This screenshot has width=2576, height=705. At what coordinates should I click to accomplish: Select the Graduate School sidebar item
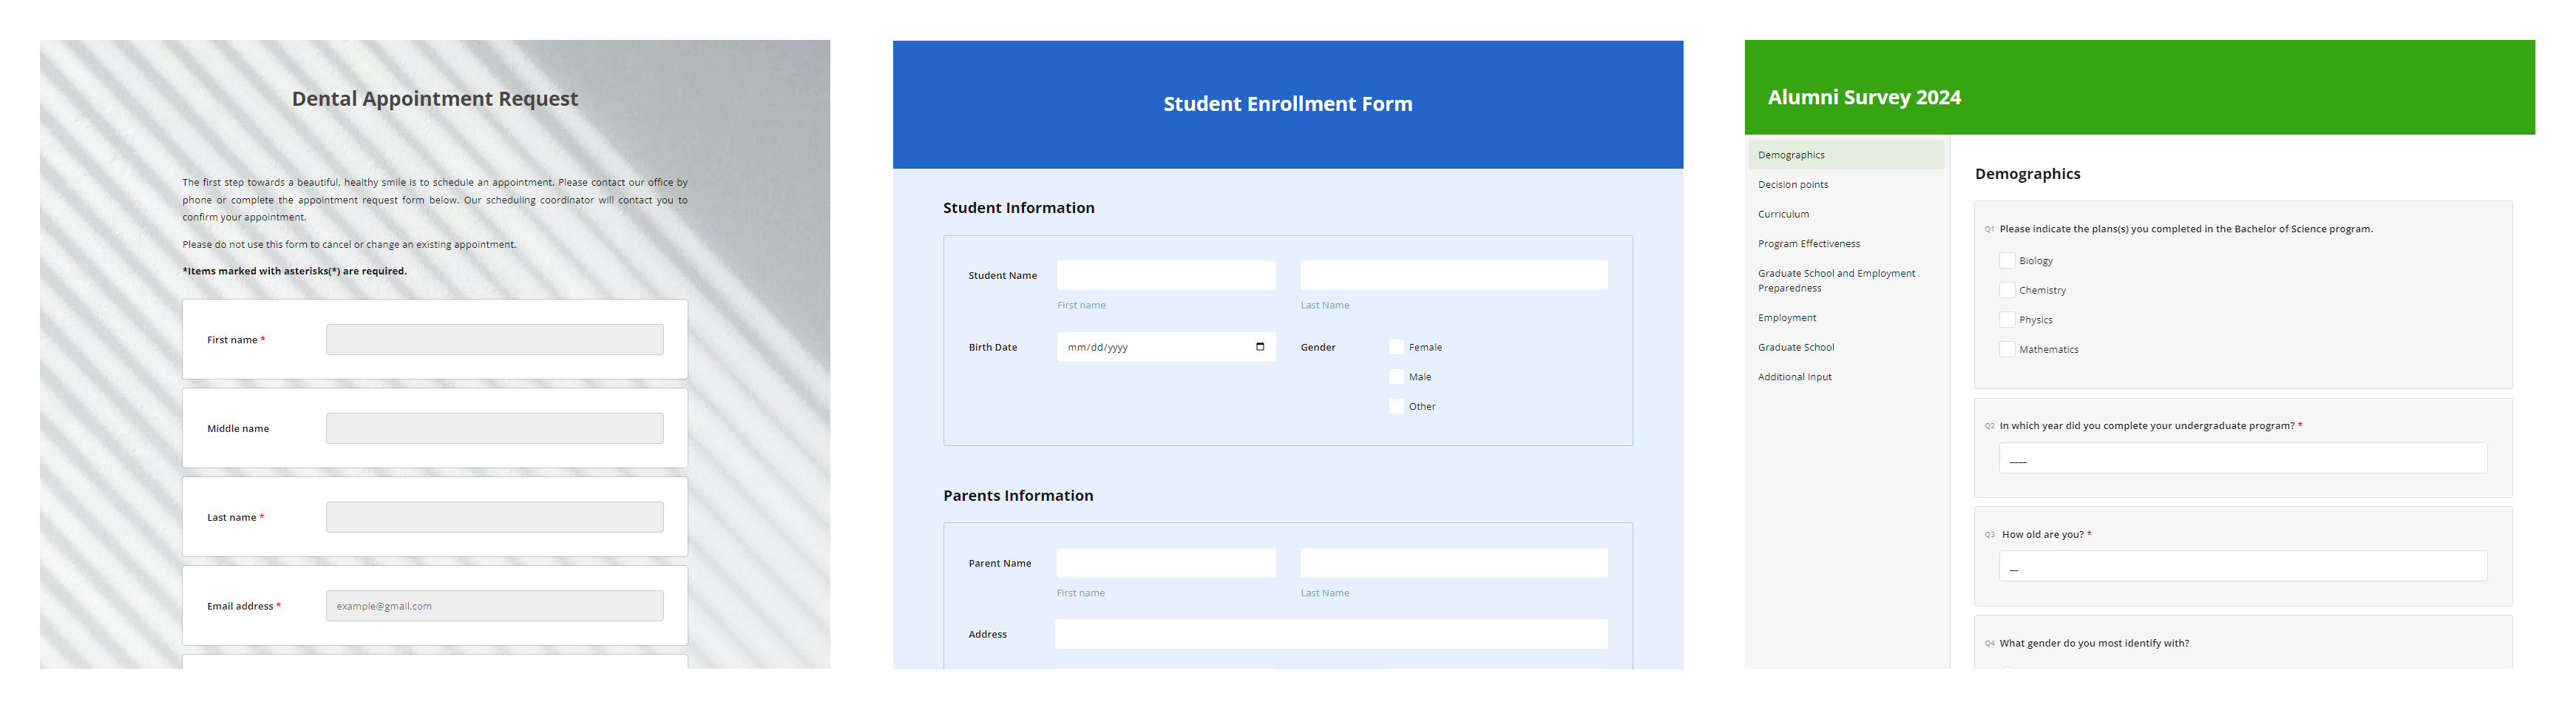pyautogui.click(x=1795, y=347)
